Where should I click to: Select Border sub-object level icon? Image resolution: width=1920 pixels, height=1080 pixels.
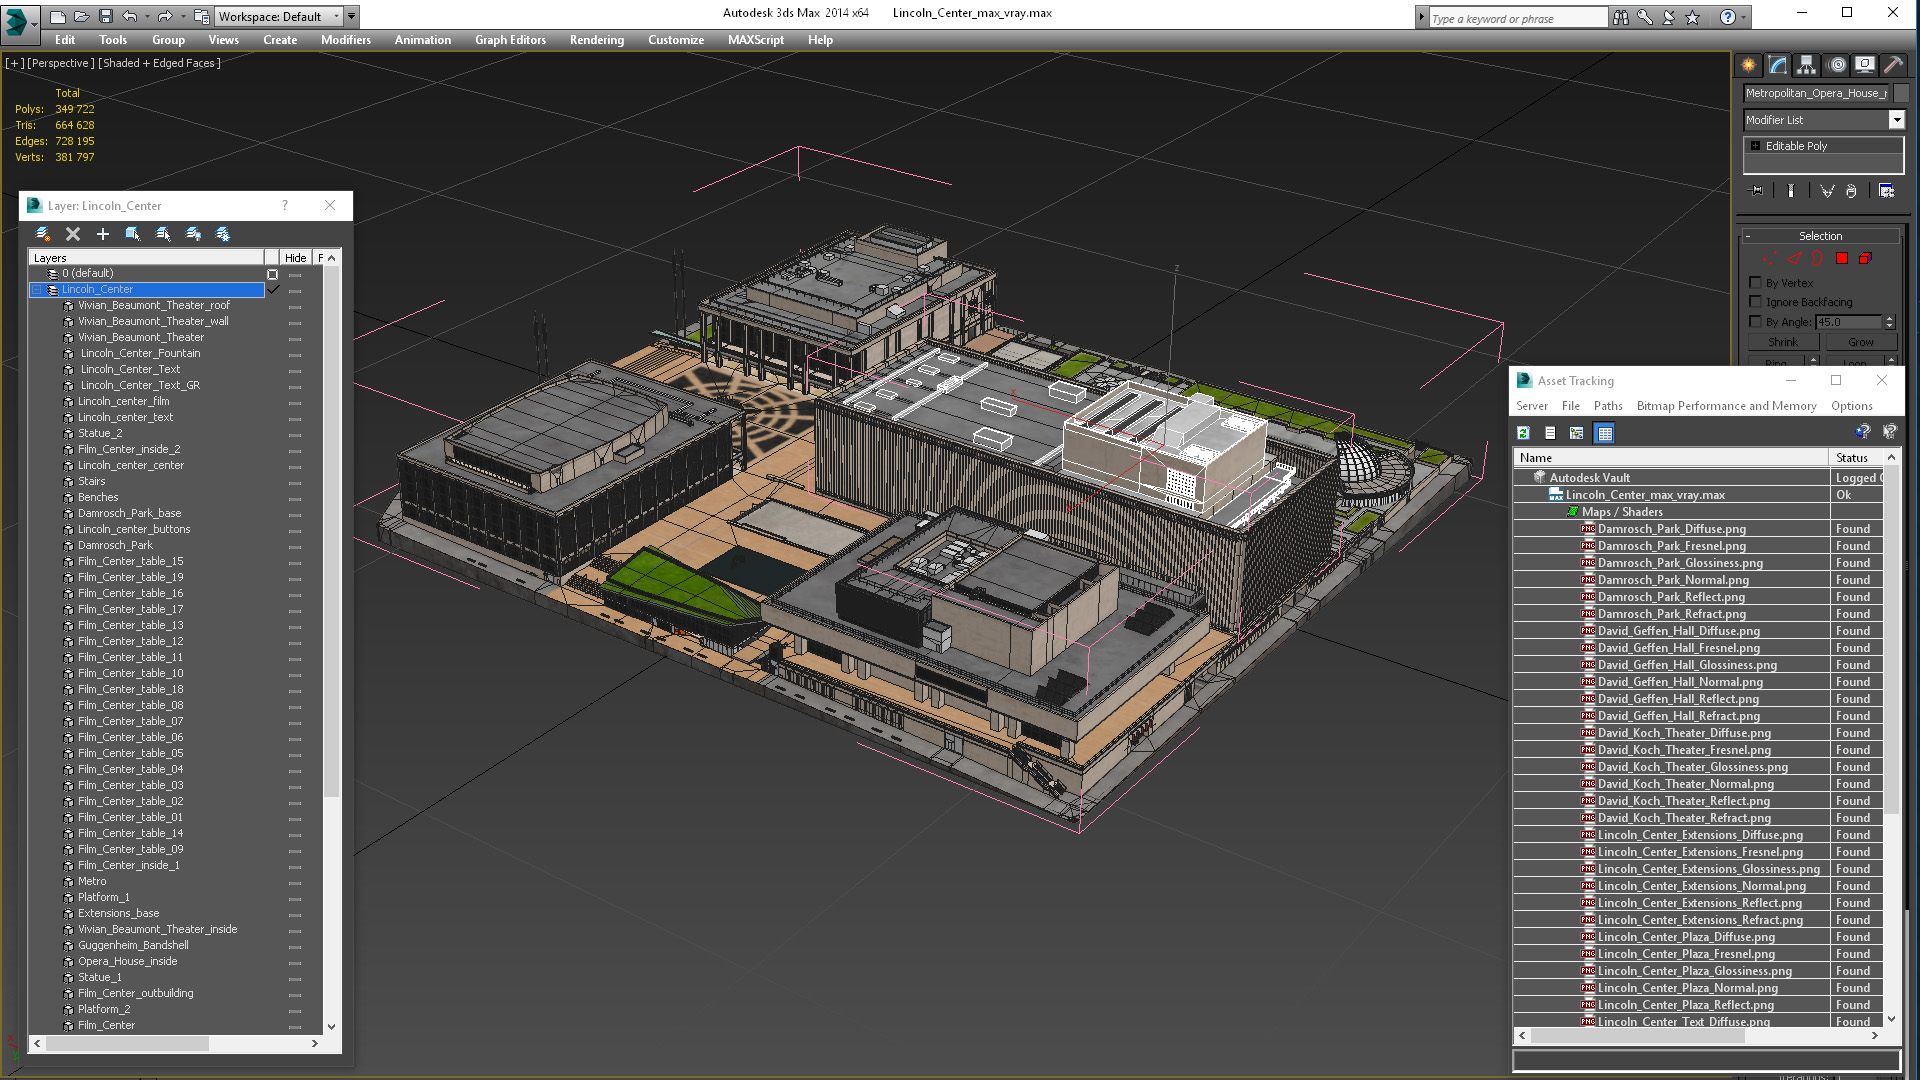click(x=1817, y=258)
